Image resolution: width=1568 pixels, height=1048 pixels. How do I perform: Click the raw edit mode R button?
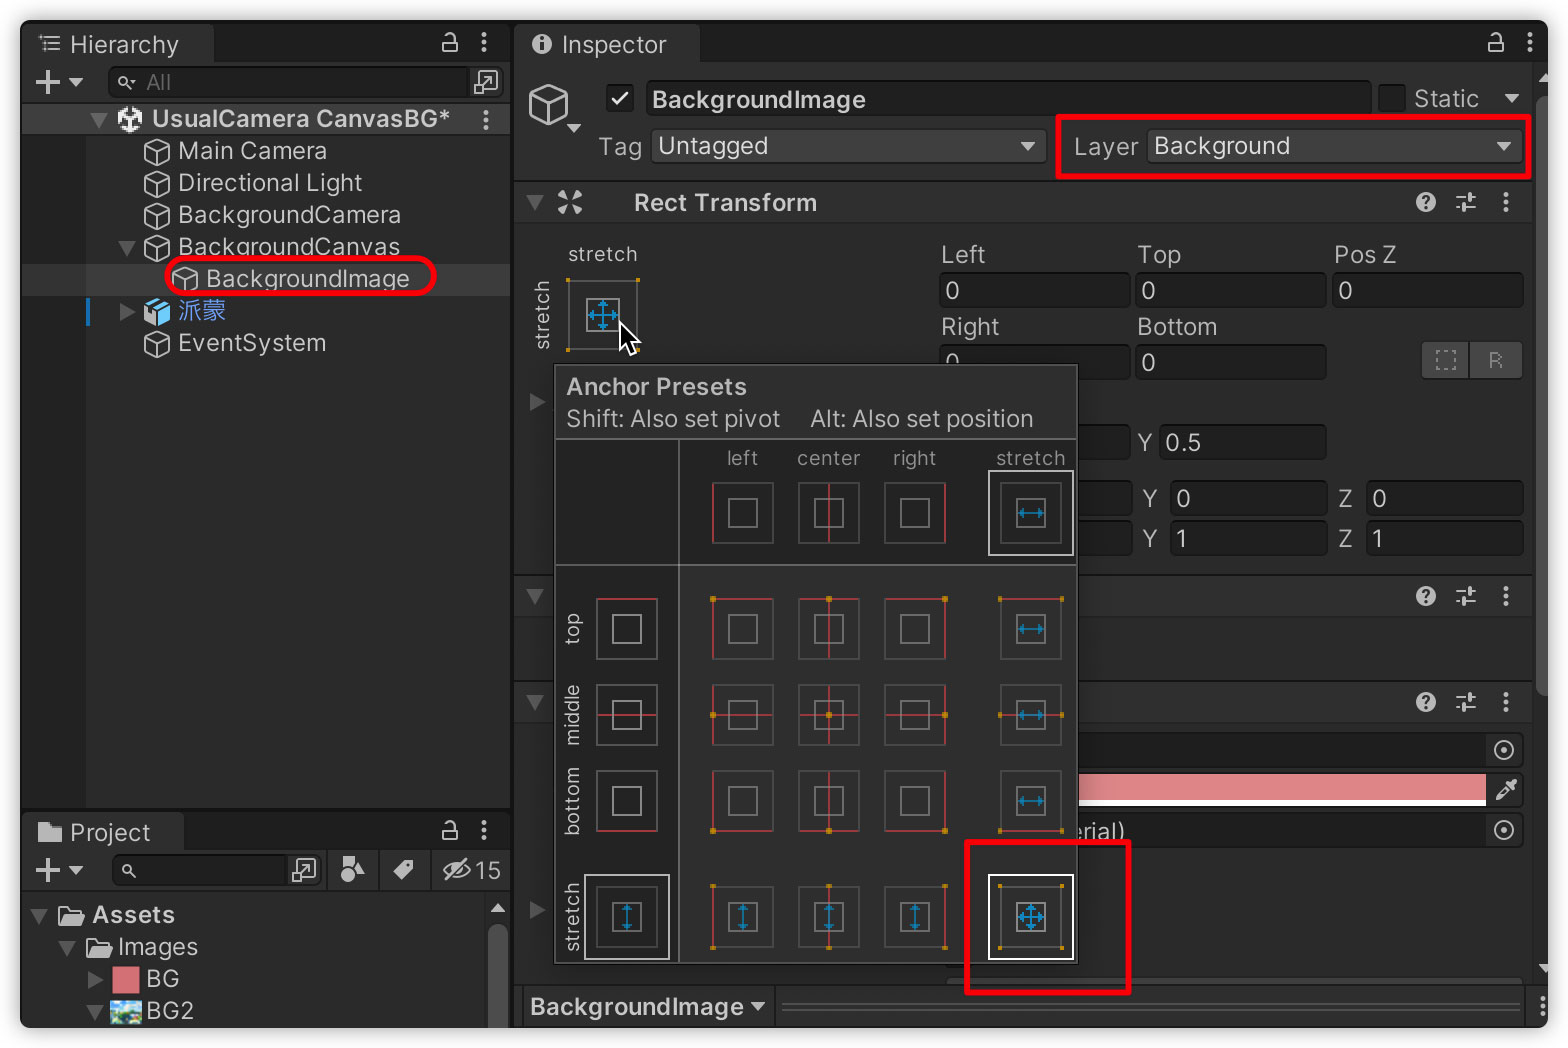click(x=1495, y=360)
